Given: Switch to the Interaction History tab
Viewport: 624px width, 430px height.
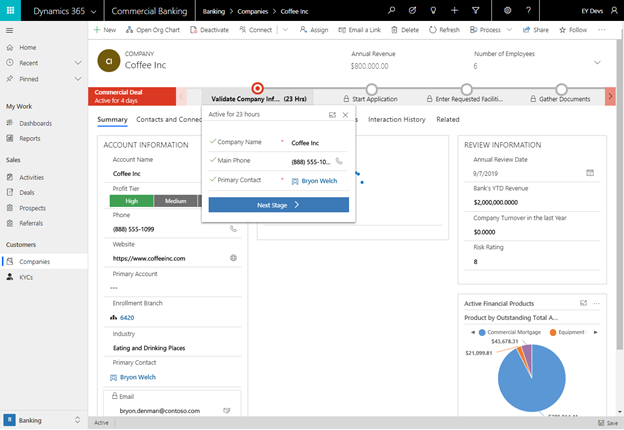Looking at the screenshot, I should [x=396, y=120].
